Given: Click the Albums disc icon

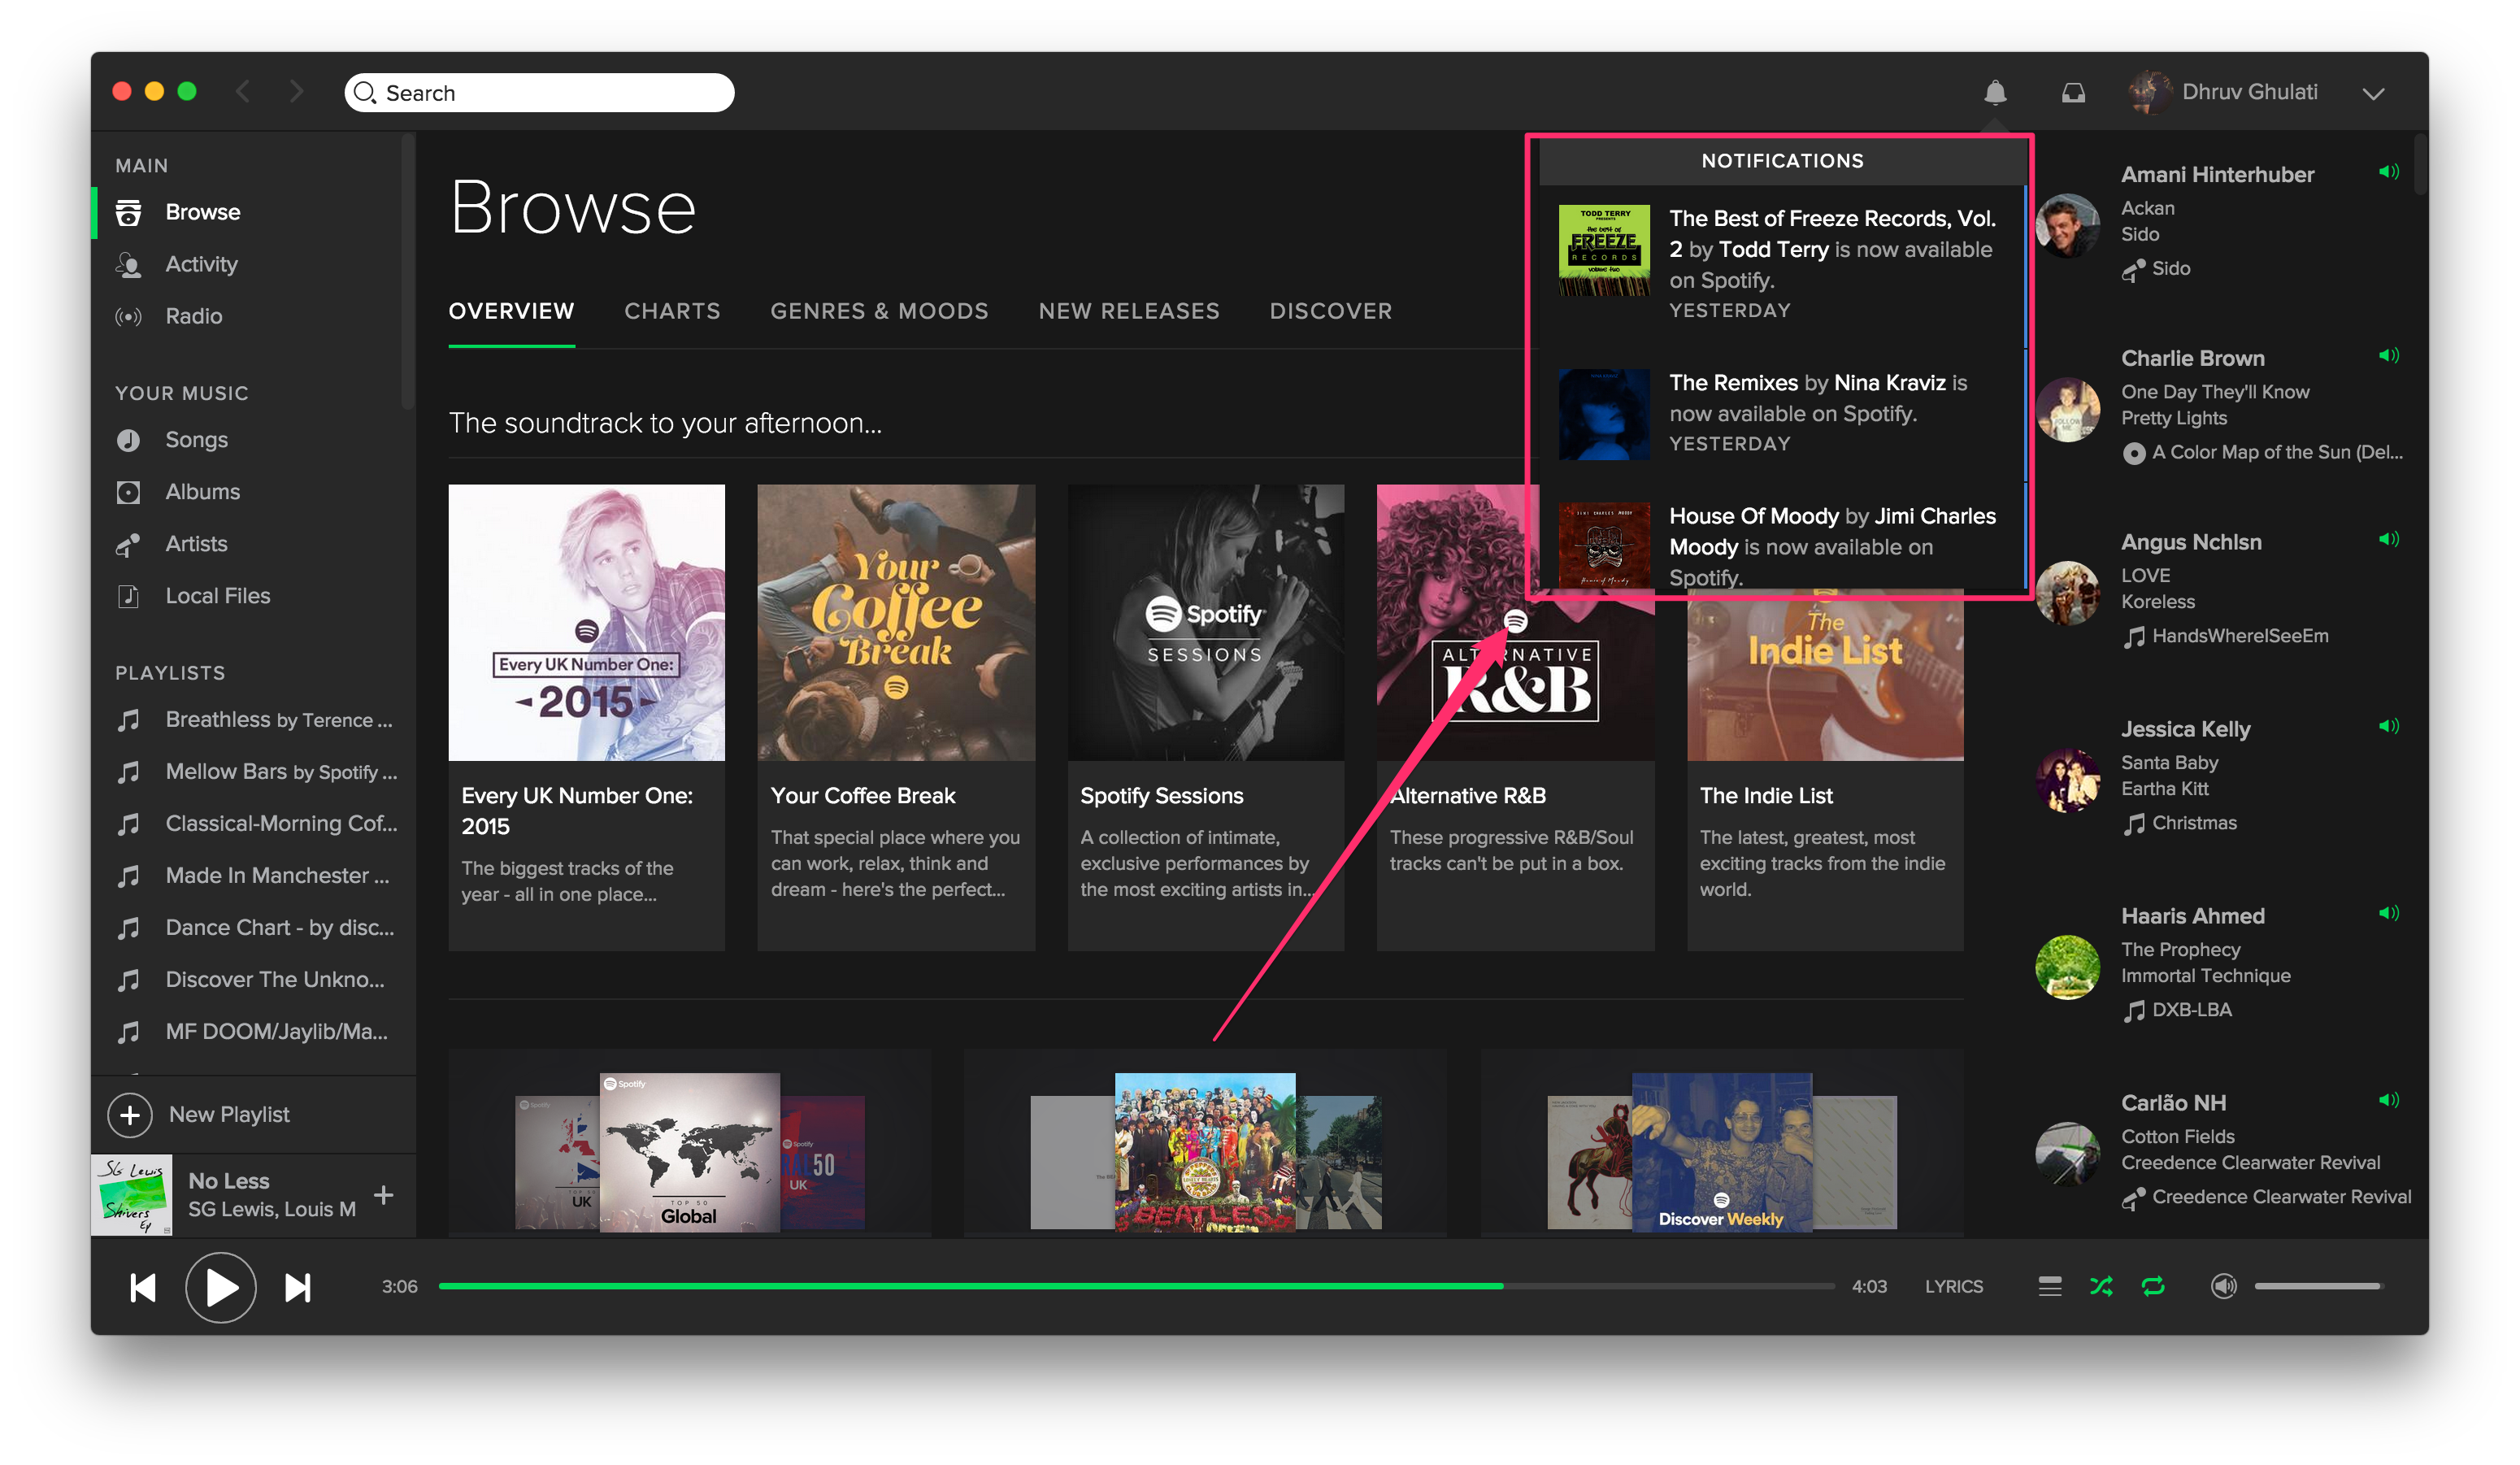Looking at the screenshot, I should tap(128, 493).
